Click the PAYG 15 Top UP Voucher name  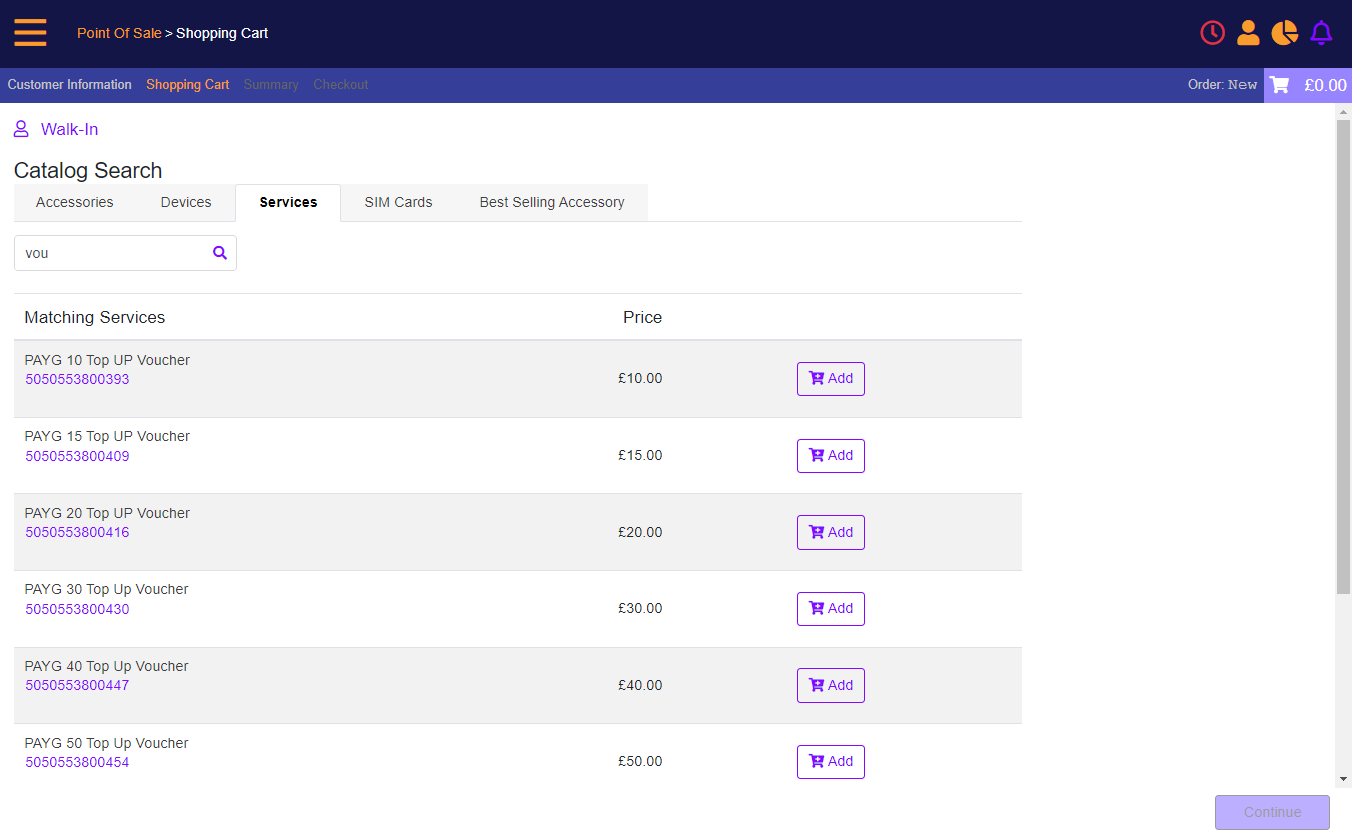tap(107, 436)
